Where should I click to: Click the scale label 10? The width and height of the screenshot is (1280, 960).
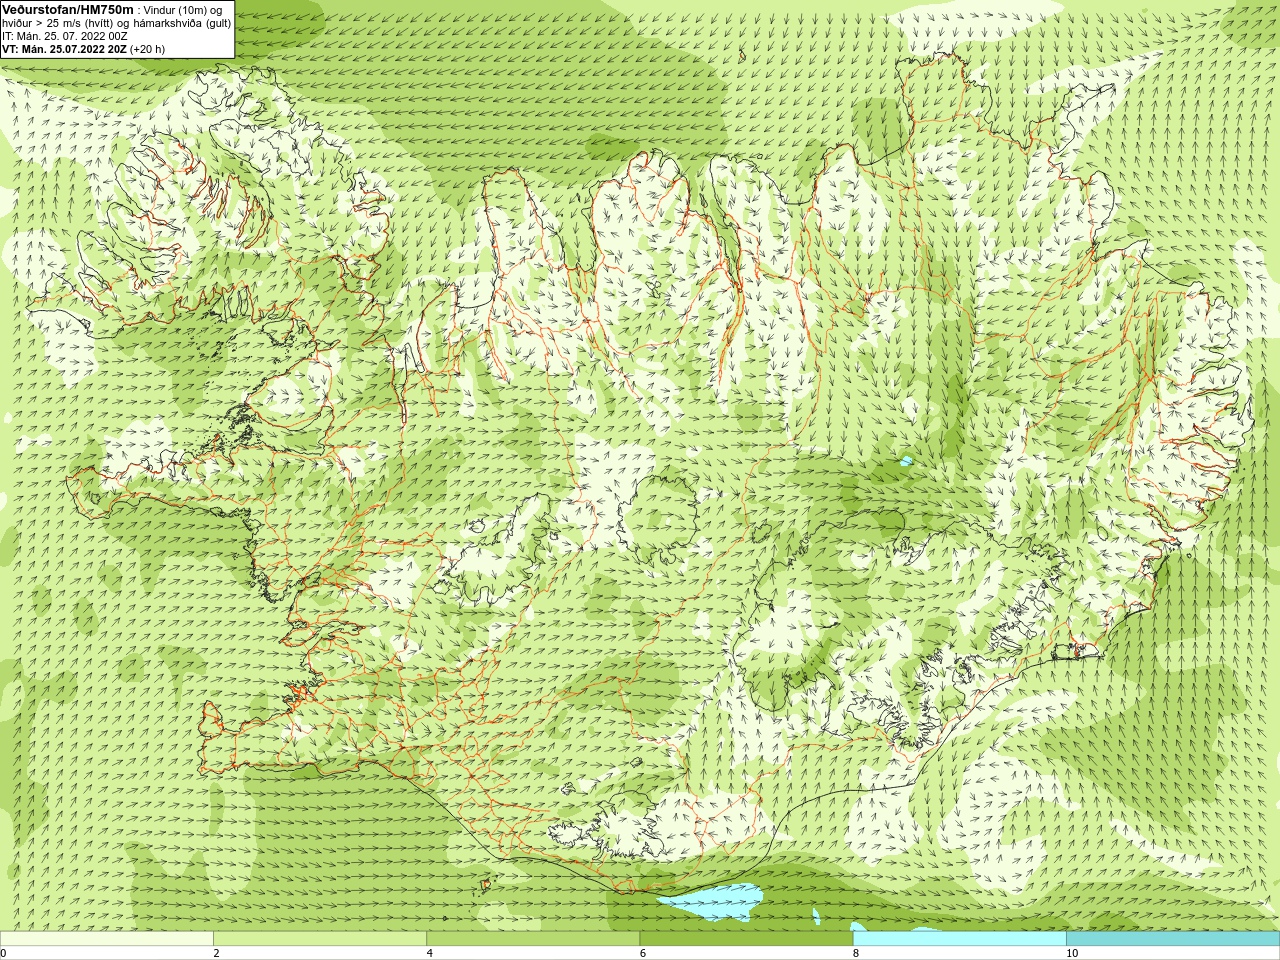1072,953
